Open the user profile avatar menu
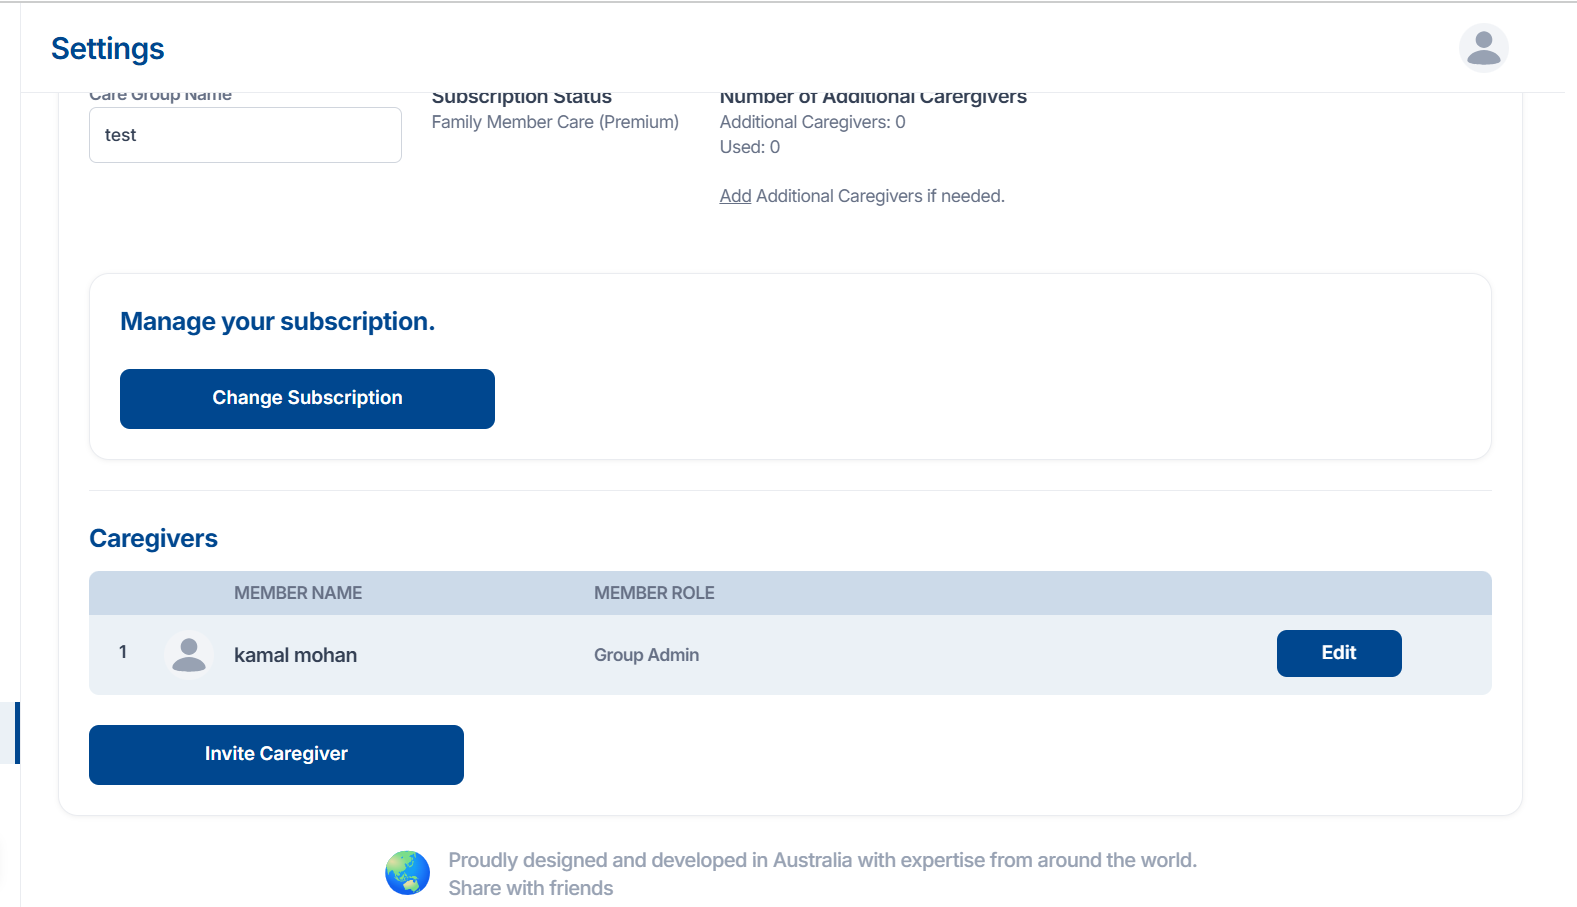The width and height of the screenshot is (1577, 907). [1483, 48]
